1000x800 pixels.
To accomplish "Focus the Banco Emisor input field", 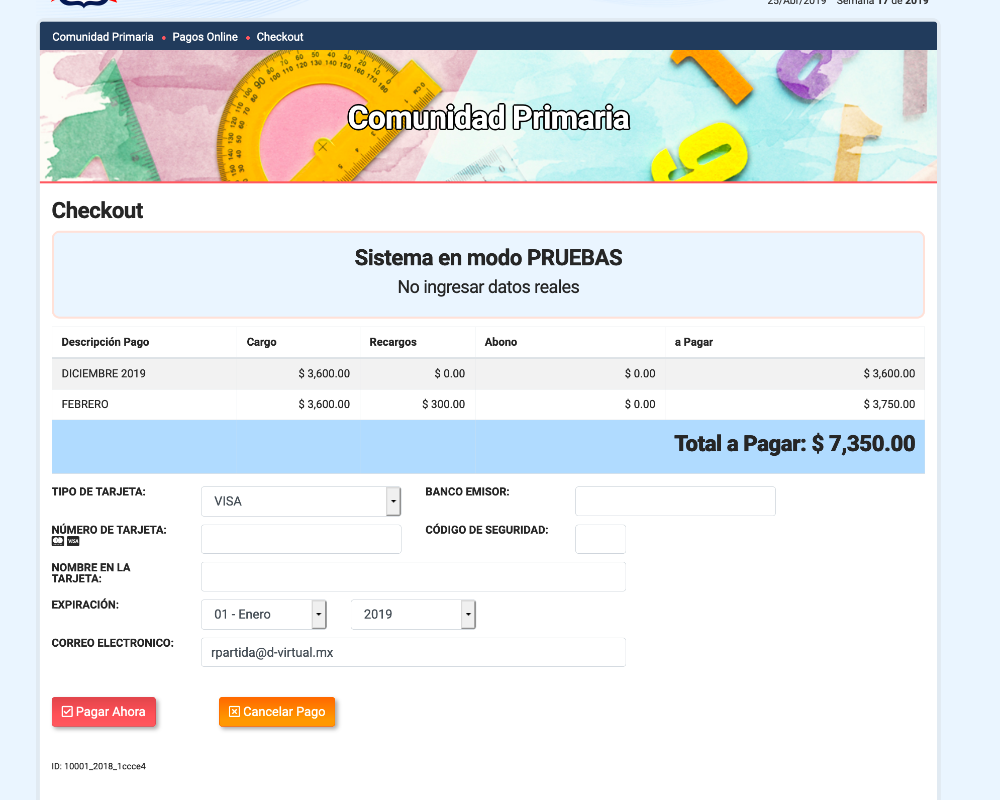I will (x=675, y=501).
